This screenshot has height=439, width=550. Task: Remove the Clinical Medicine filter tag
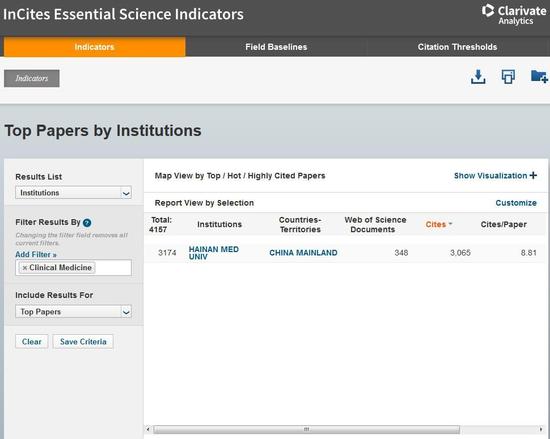[x=25, y=268]
